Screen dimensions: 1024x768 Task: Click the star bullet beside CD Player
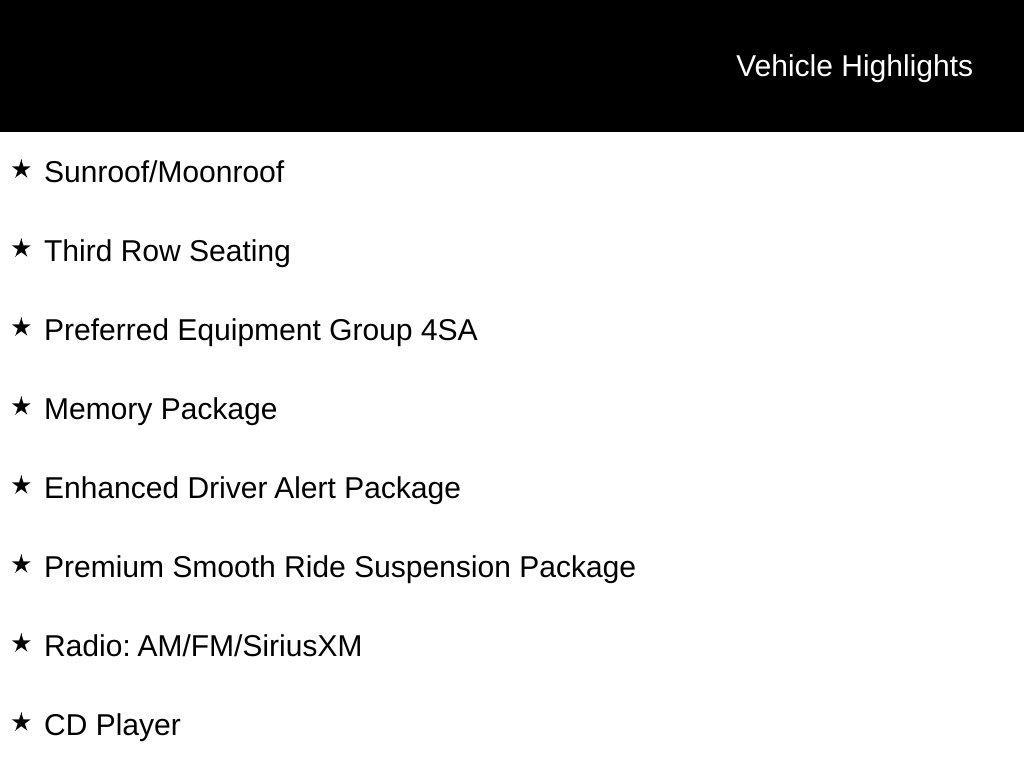[x=21, y=722]
